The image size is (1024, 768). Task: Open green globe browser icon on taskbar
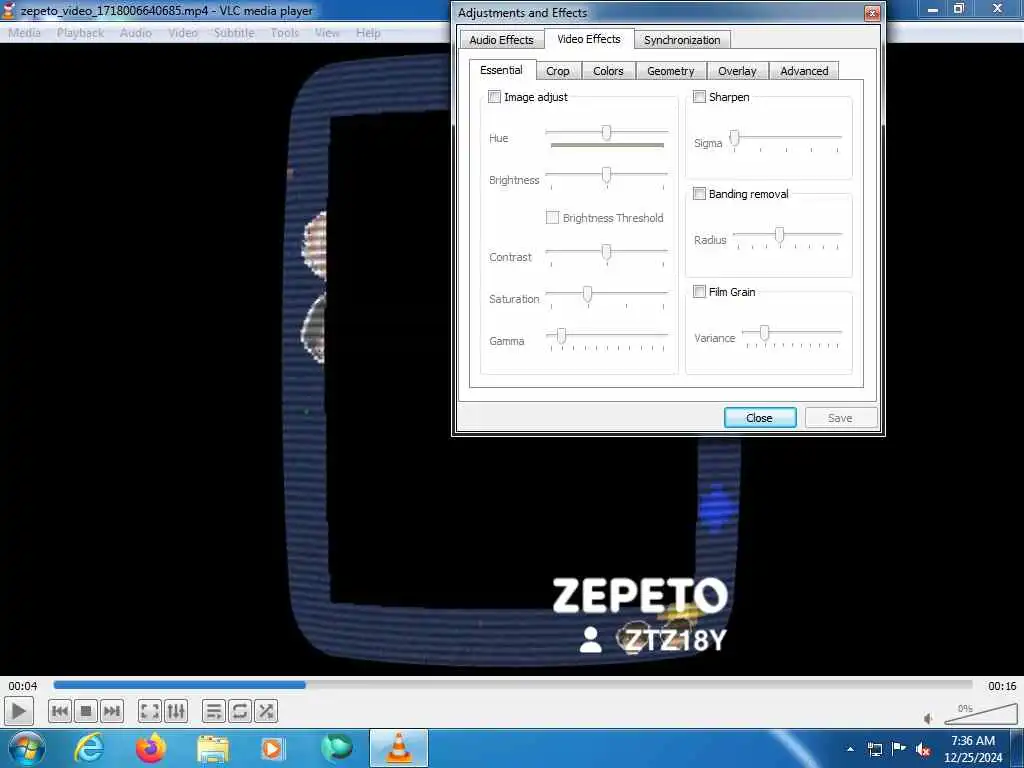click(x=336, y=748)
